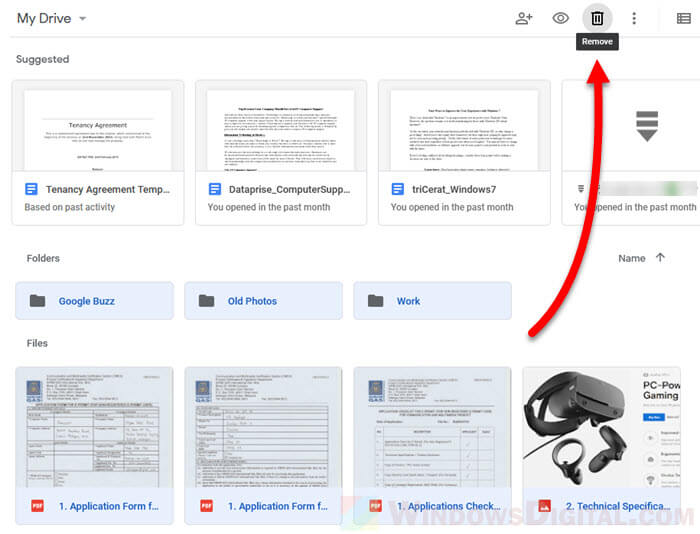Click the Work folder icon

pyautogui.click(x=375, y=301)
